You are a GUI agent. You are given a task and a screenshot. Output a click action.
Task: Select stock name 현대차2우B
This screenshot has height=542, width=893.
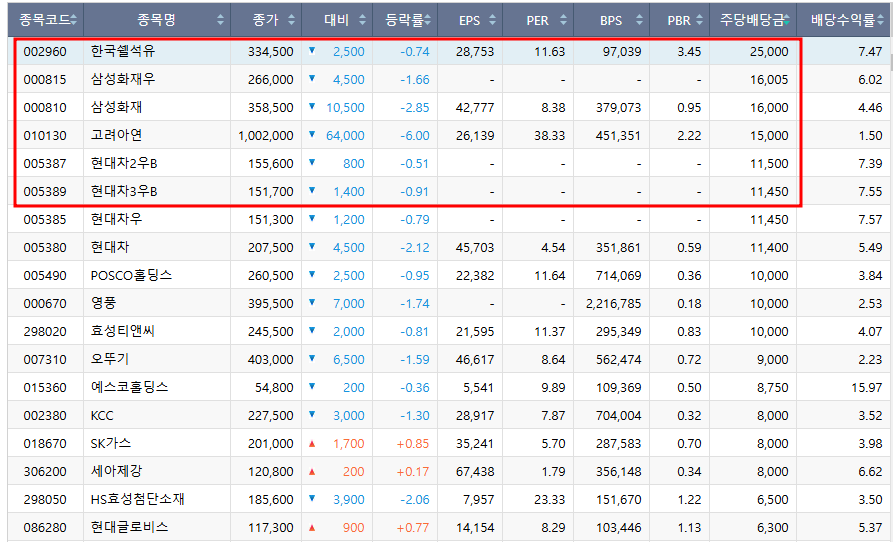(x=124, y=163)
